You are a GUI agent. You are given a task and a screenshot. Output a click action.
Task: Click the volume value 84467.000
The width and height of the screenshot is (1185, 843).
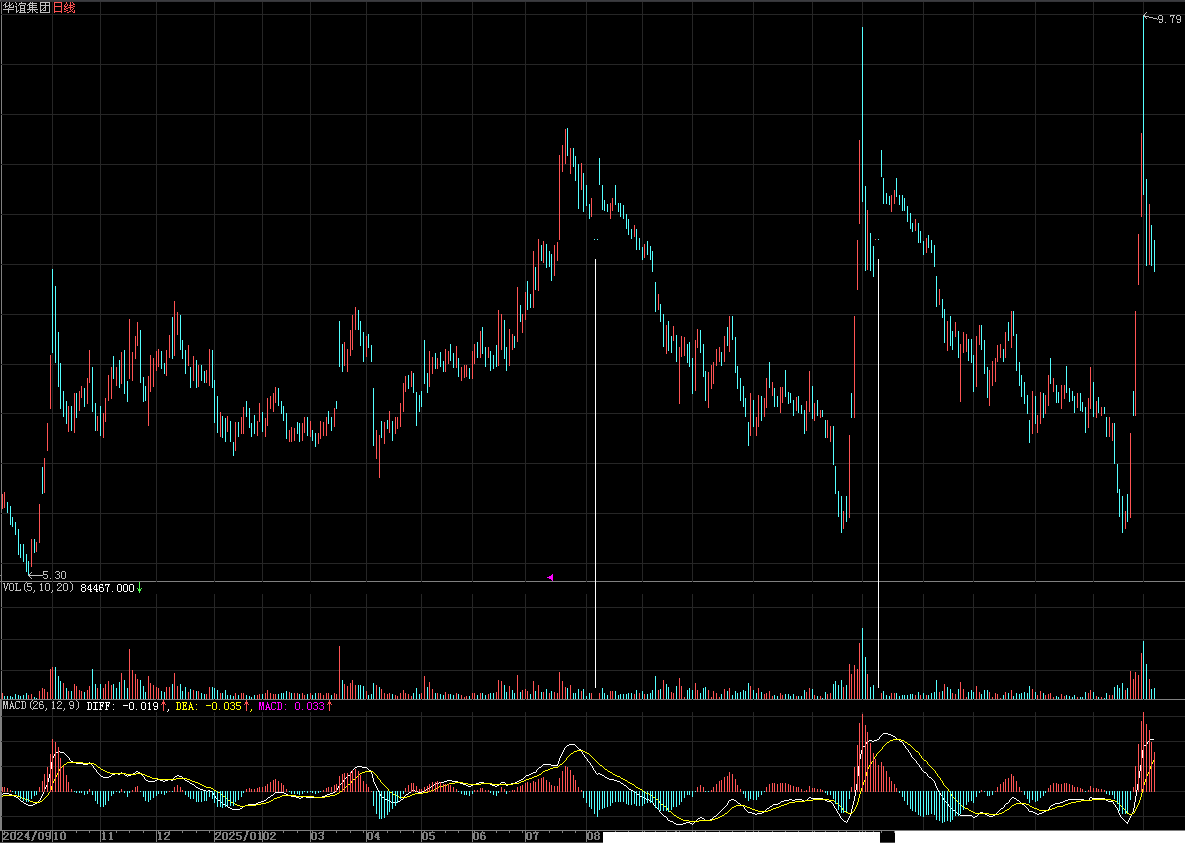pos(107,587)
